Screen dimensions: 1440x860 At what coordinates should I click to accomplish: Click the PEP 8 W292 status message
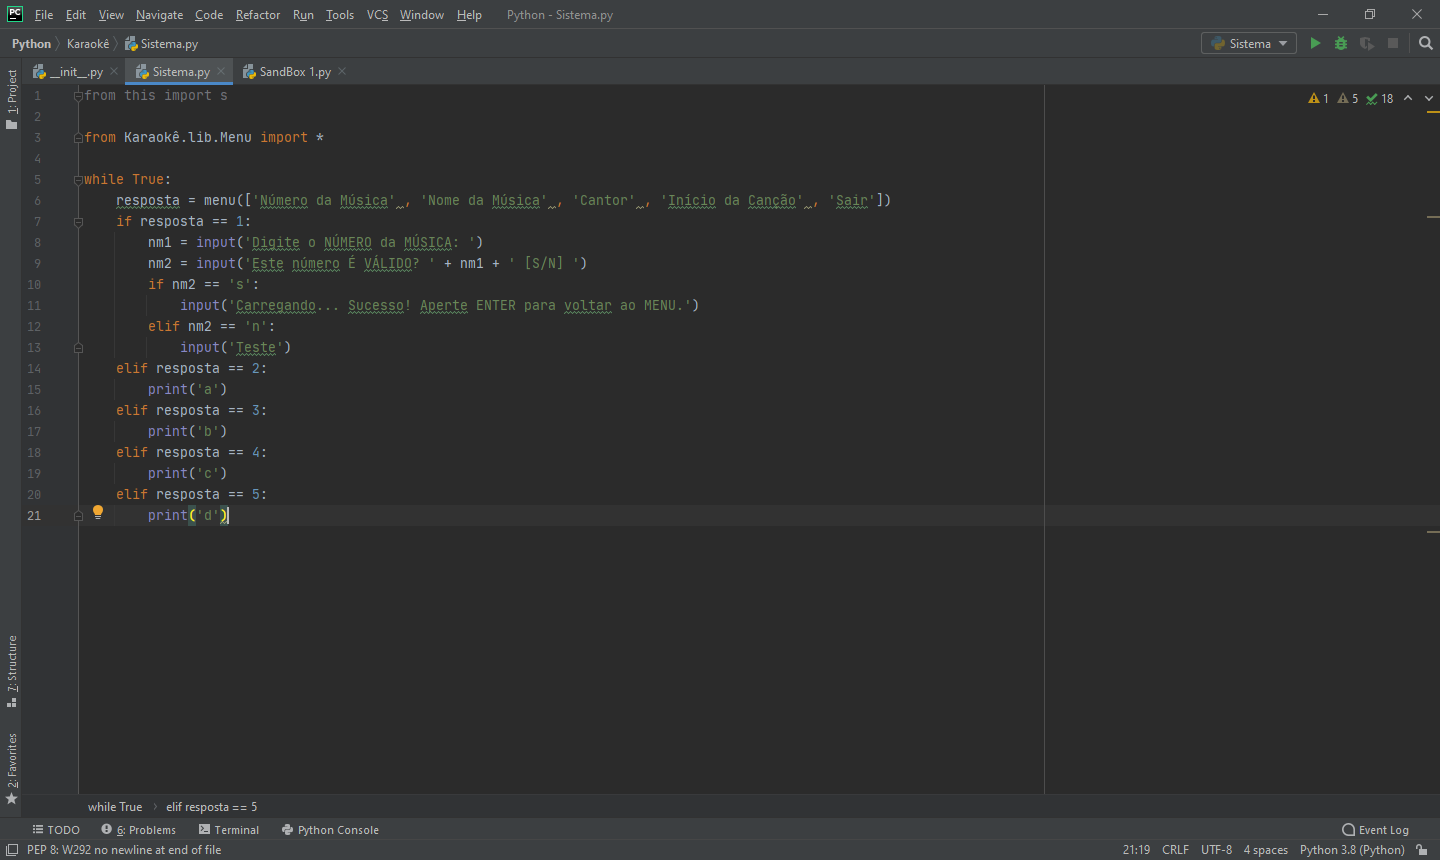[124, 850]
